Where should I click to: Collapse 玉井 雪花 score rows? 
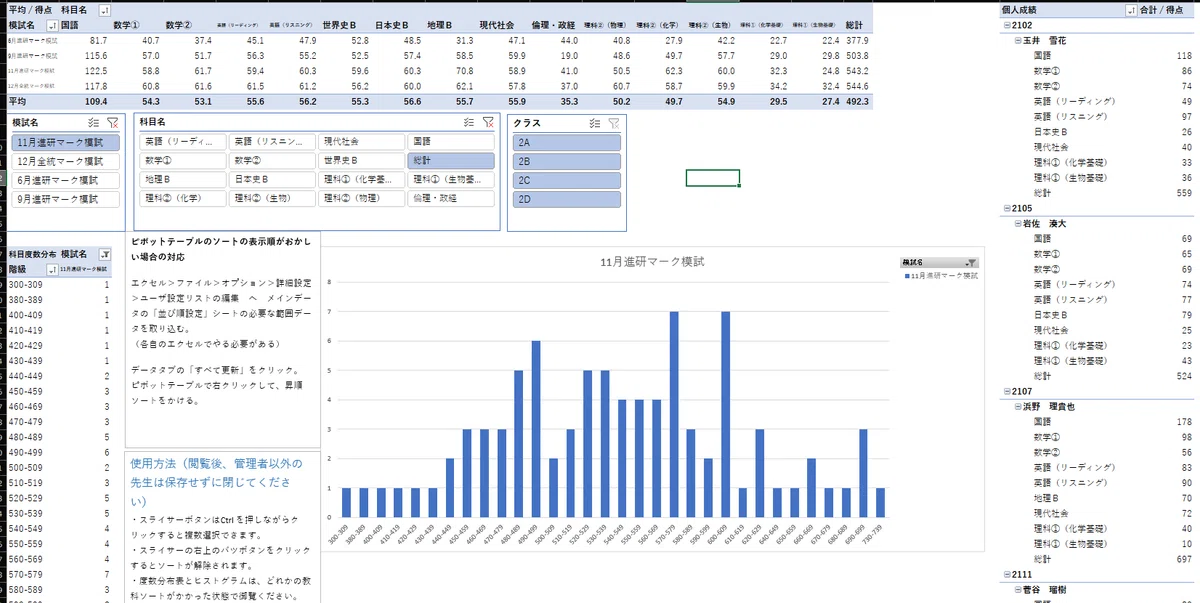pyautogui.click(x=1018, y=41)
